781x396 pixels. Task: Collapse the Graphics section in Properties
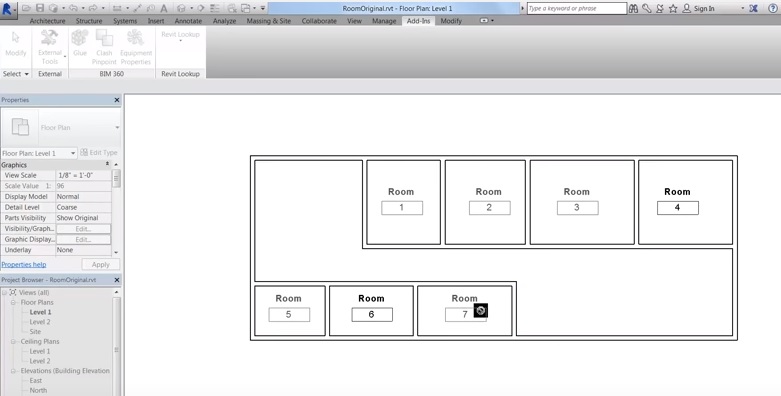point(107,164)
